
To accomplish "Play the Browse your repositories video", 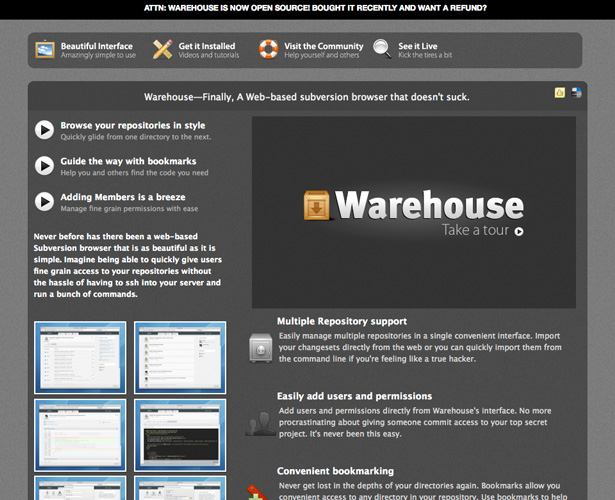I will [x=44, y=130].
